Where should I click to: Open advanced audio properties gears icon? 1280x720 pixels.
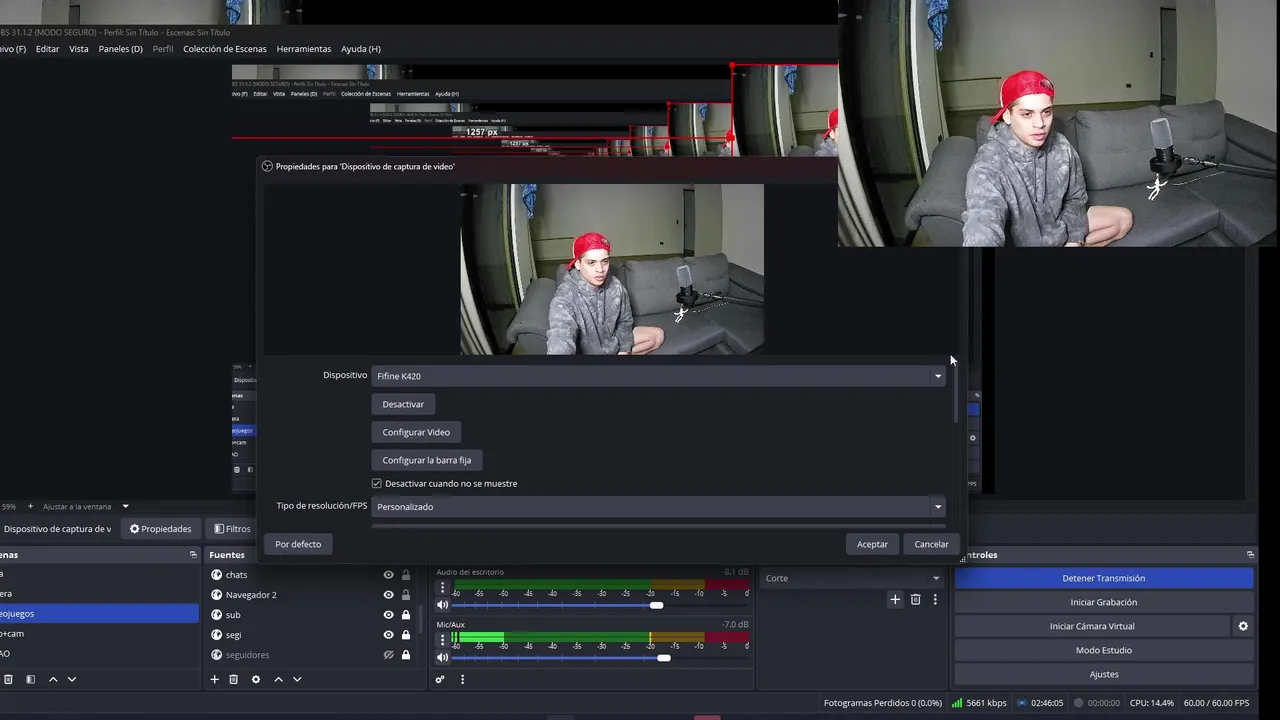click(440, 679)
